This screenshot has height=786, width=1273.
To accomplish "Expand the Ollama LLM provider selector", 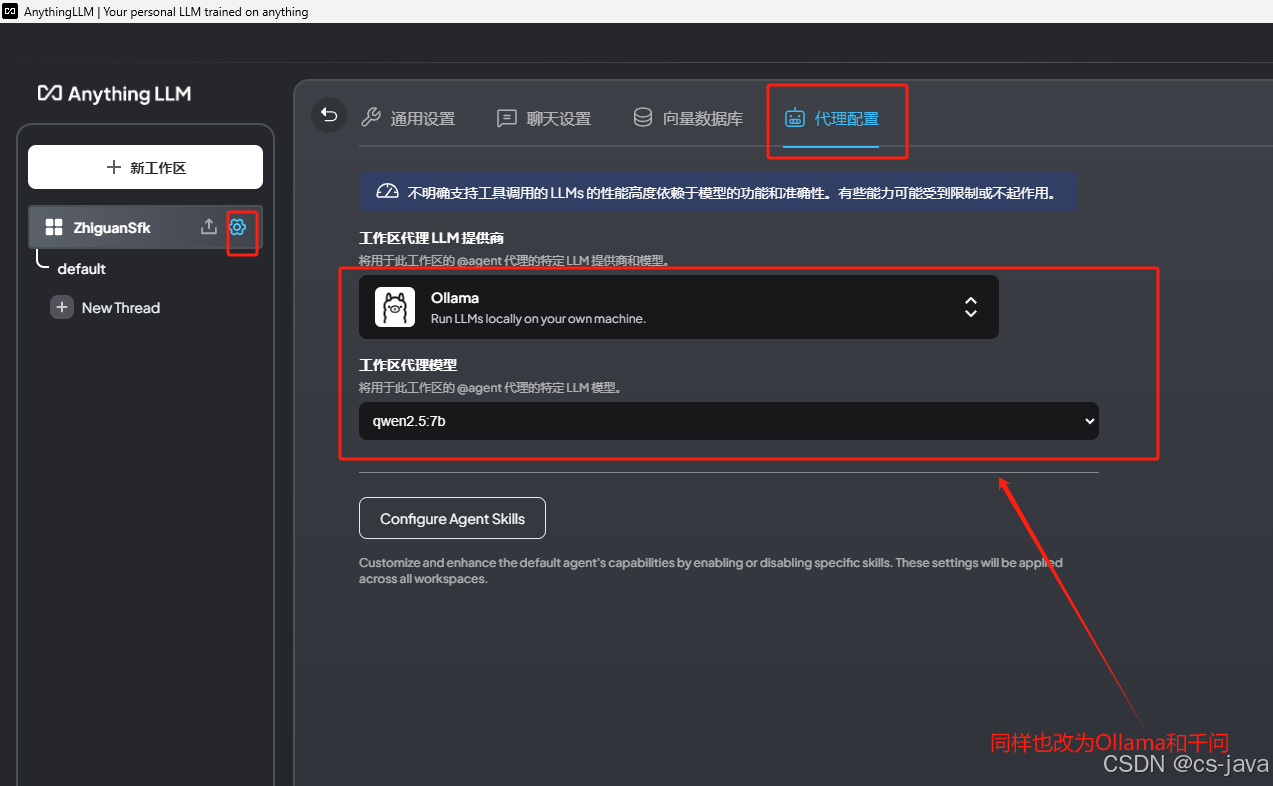I will (679, 307).
